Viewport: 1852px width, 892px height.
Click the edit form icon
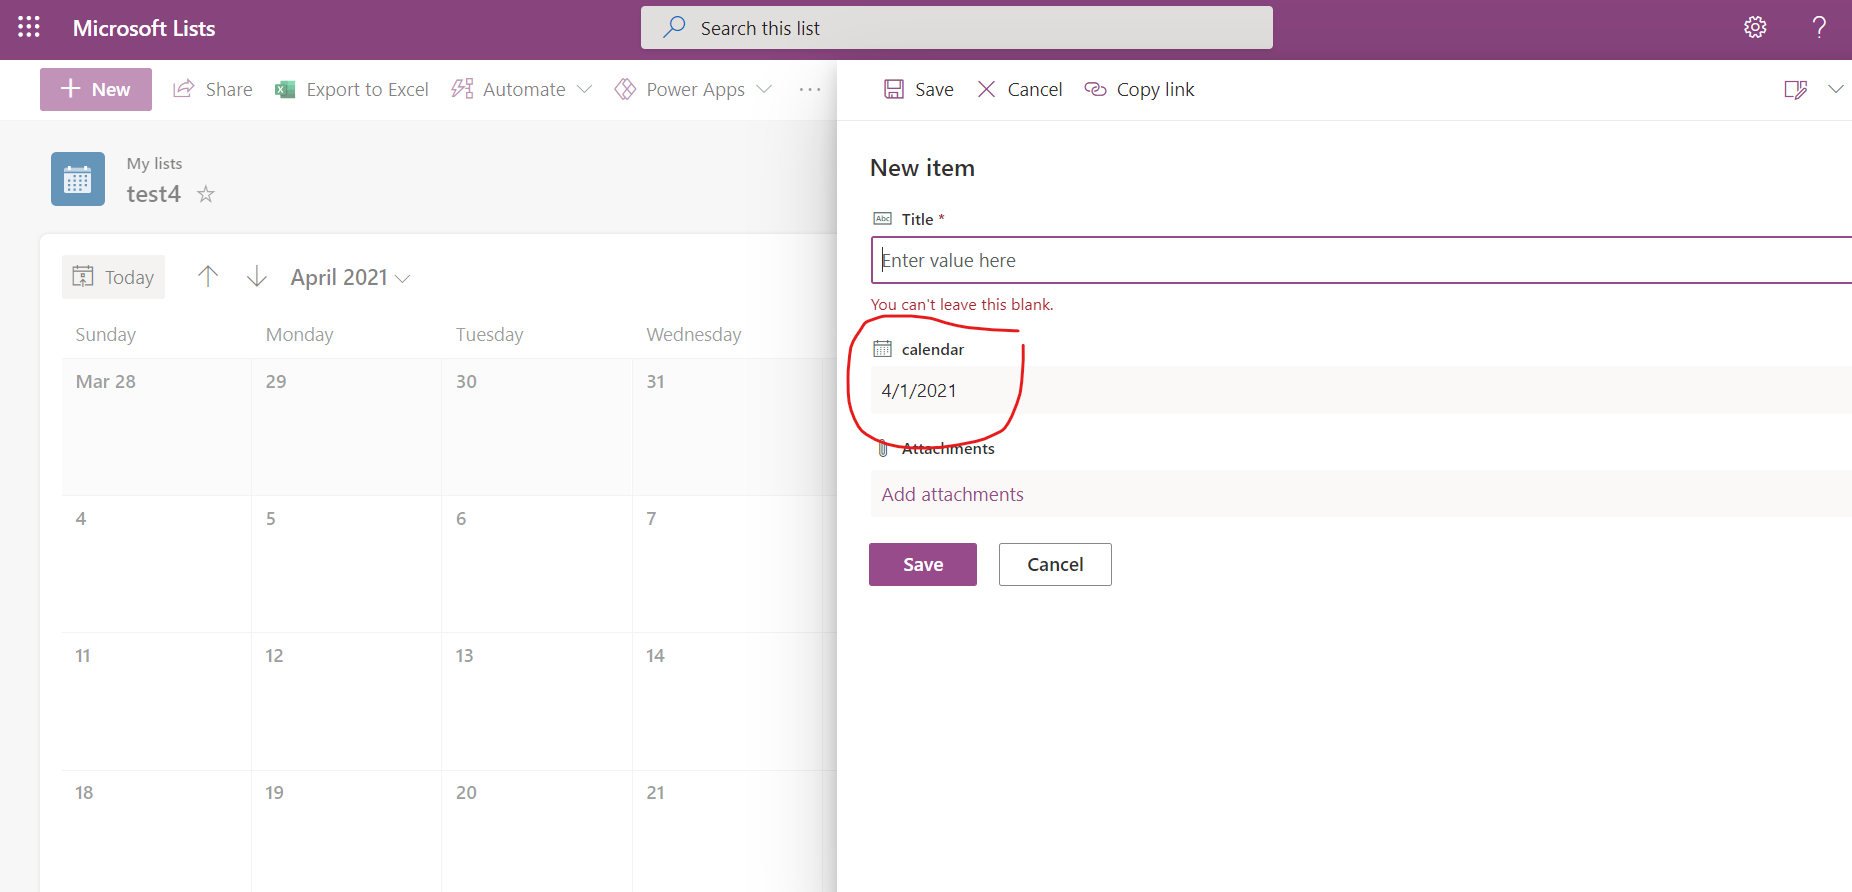(x=1796, y=89)
